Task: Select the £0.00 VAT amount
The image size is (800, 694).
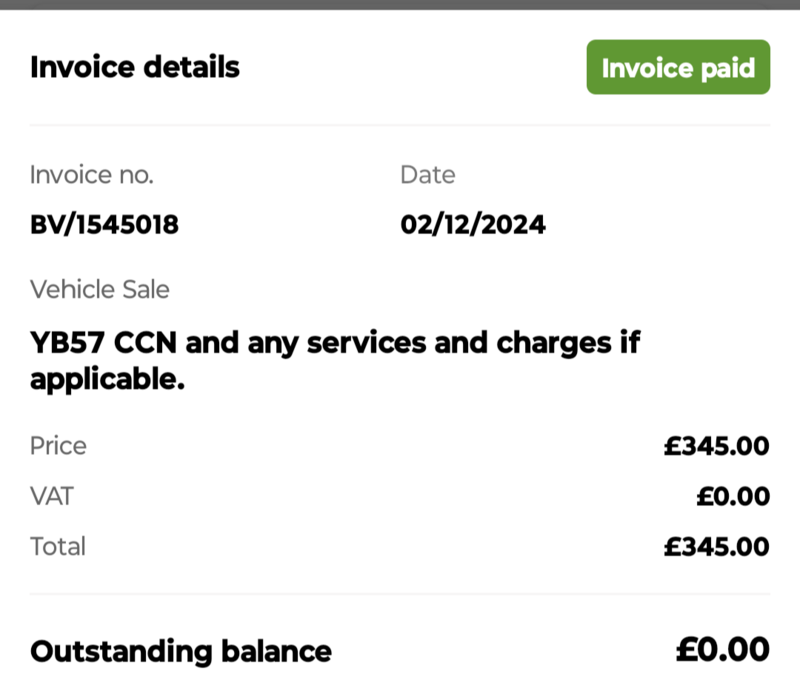Action: [x=733, y=496]
